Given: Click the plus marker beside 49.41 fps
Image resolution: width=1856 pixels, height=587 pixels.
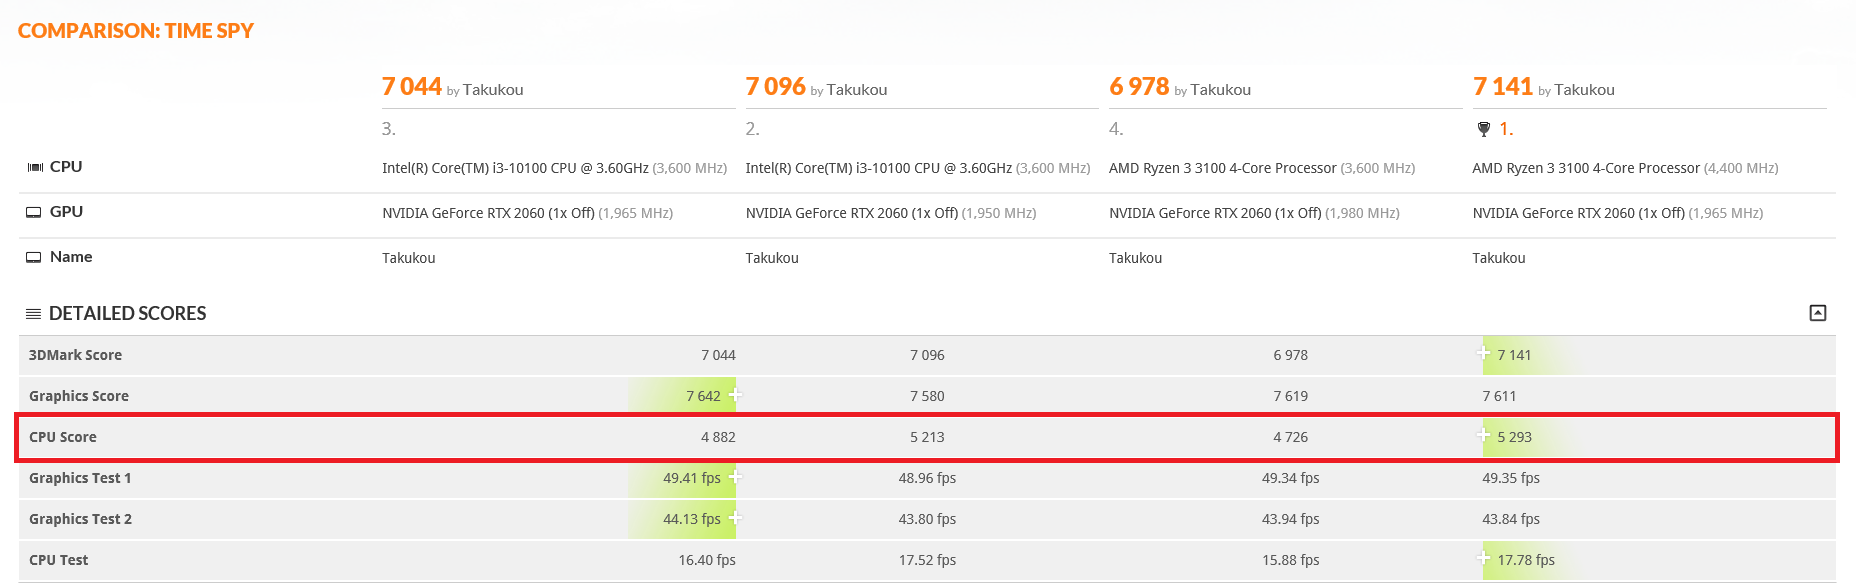Looking at the screenshot, I should pos(735,476).
